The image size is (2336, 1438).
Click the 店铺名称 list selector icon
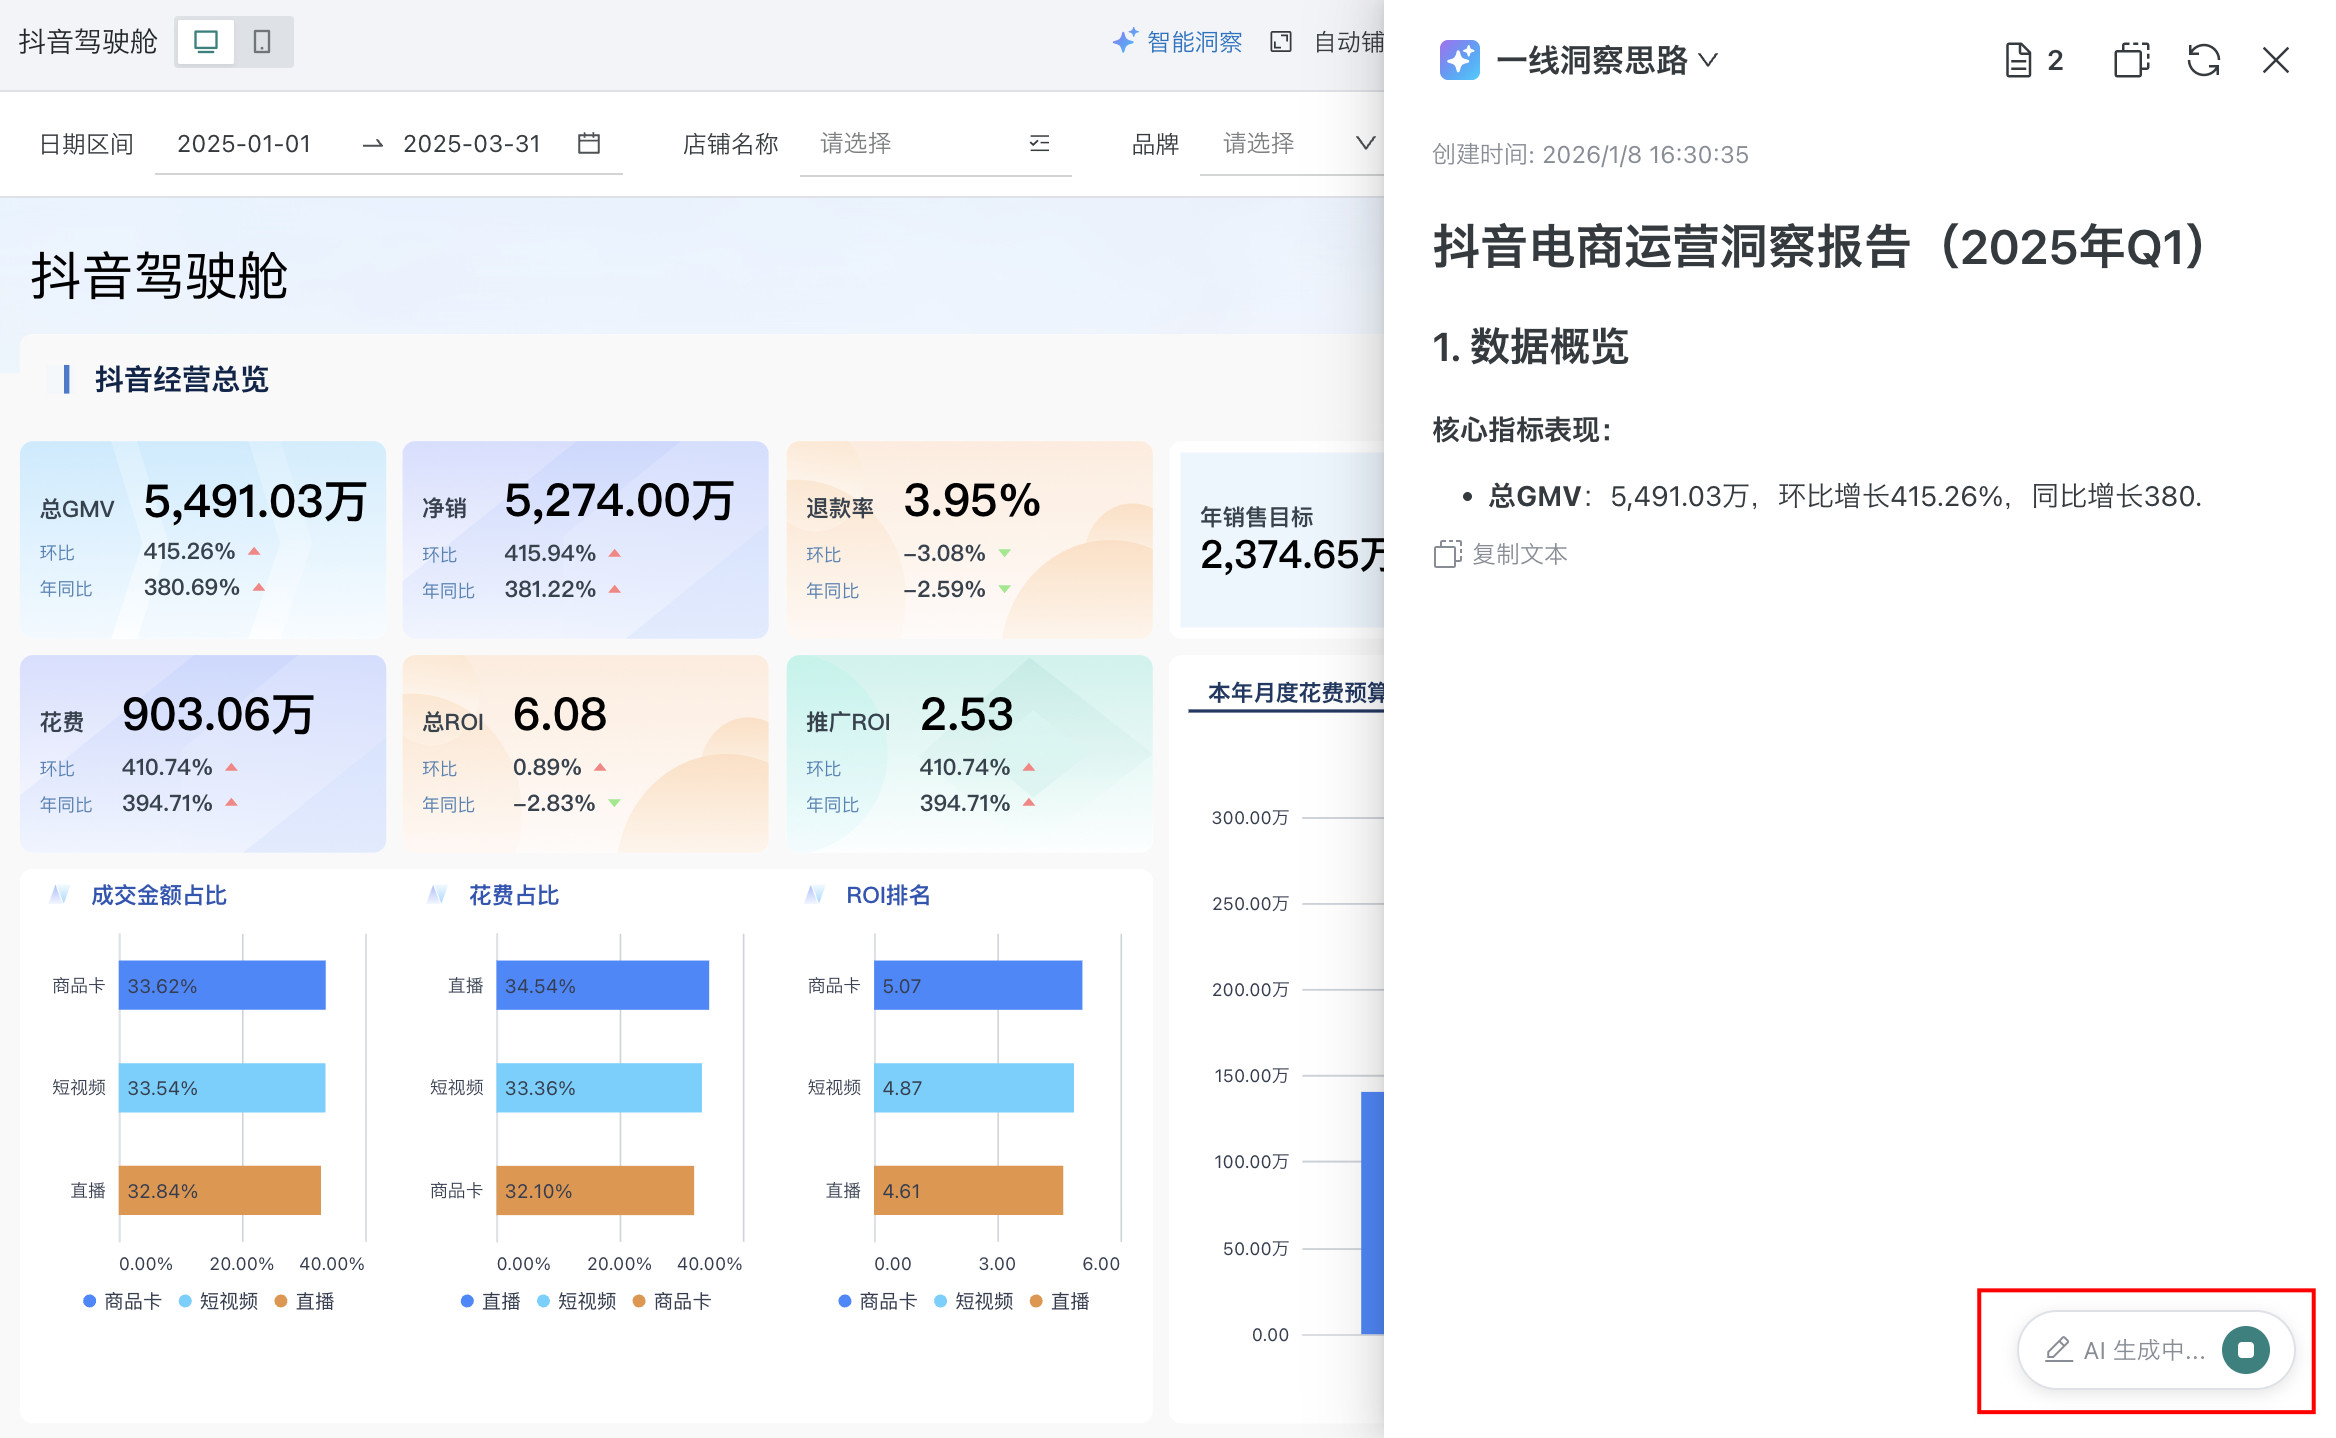1039,144
